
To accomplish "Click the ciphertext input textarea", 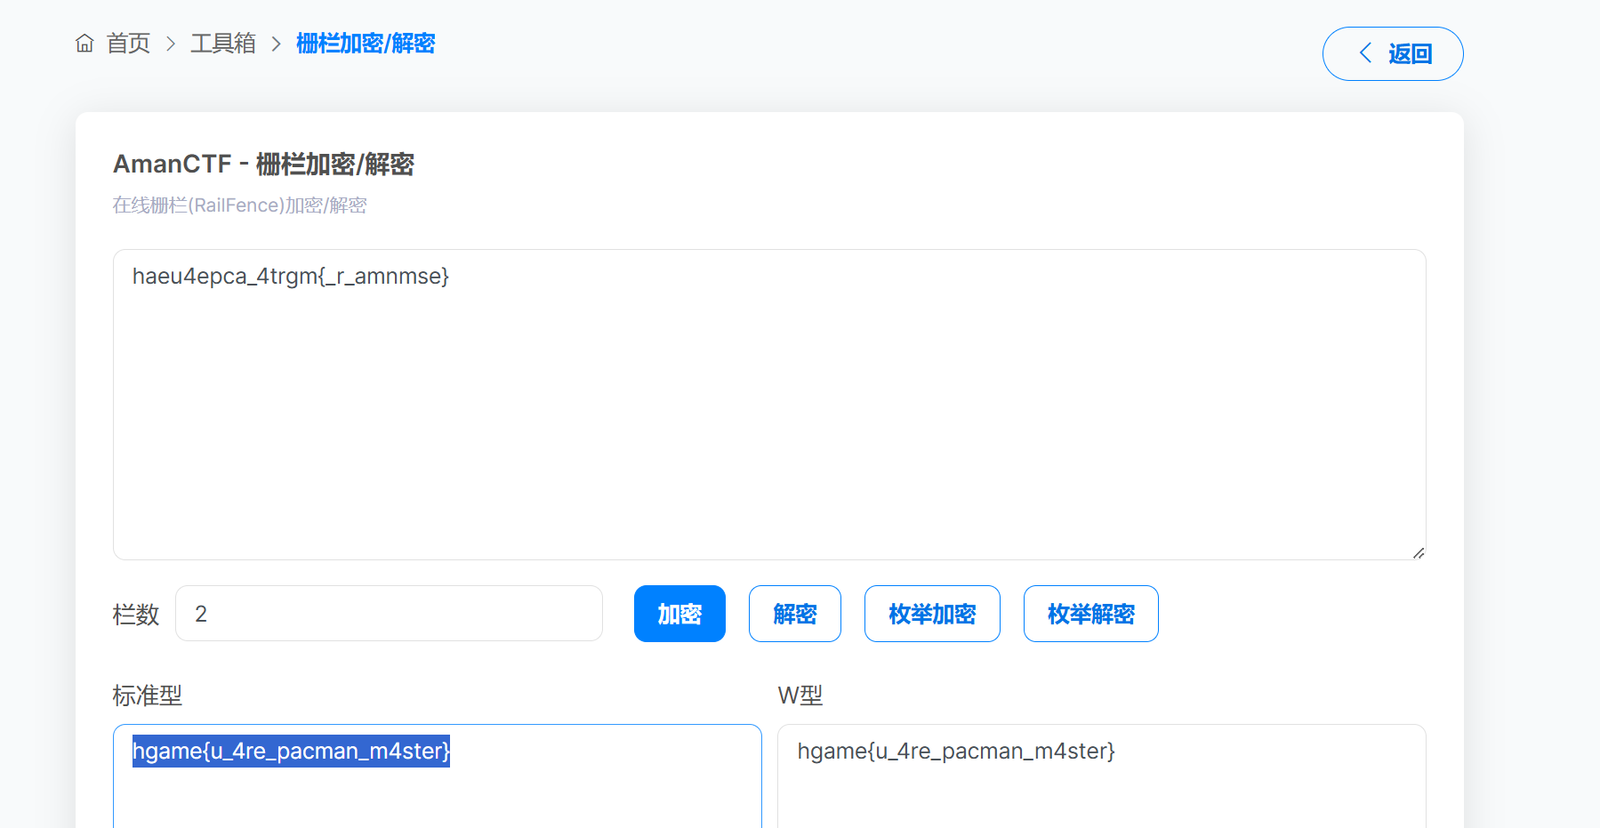I will [769, 404].
